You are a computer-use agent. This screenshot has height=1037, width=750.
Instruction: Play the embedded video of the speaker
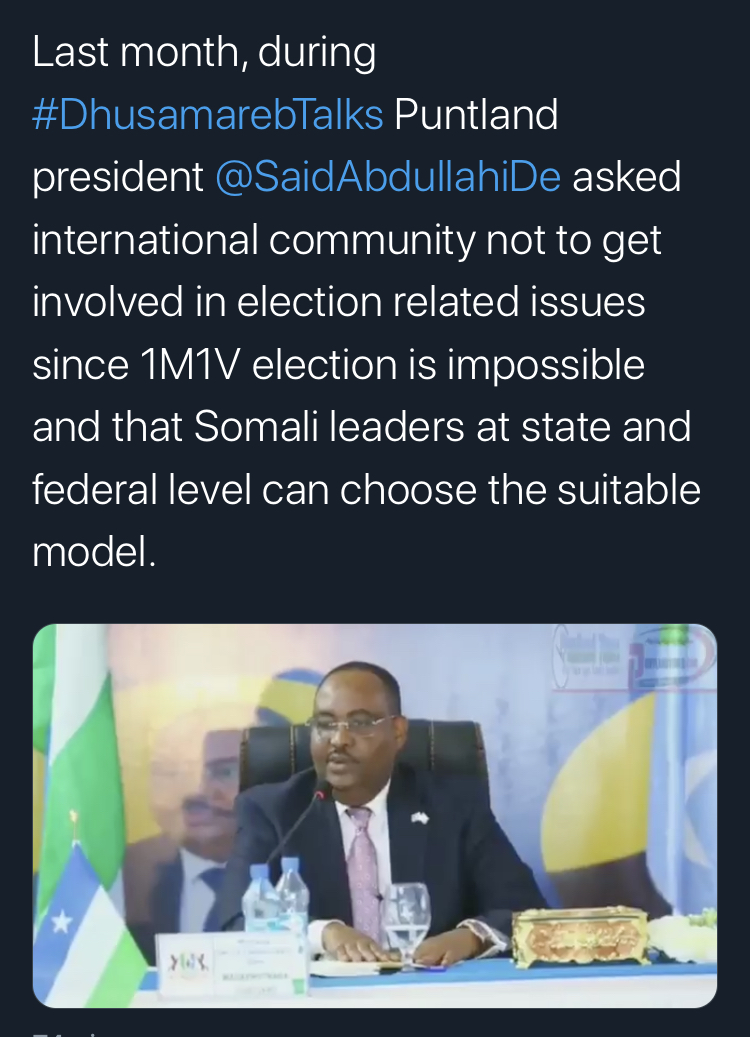375,815
